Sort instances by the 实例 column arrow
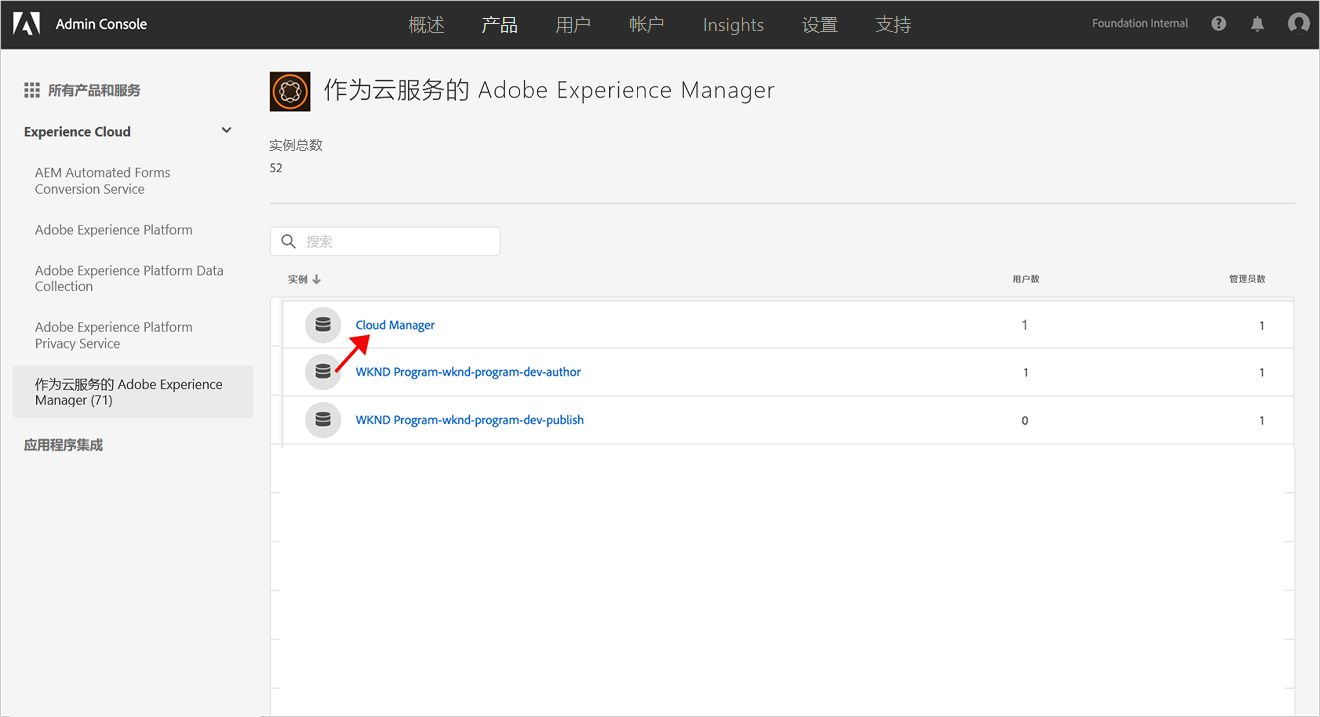Viewport: 1320px width, 717px height. [317, 279]
